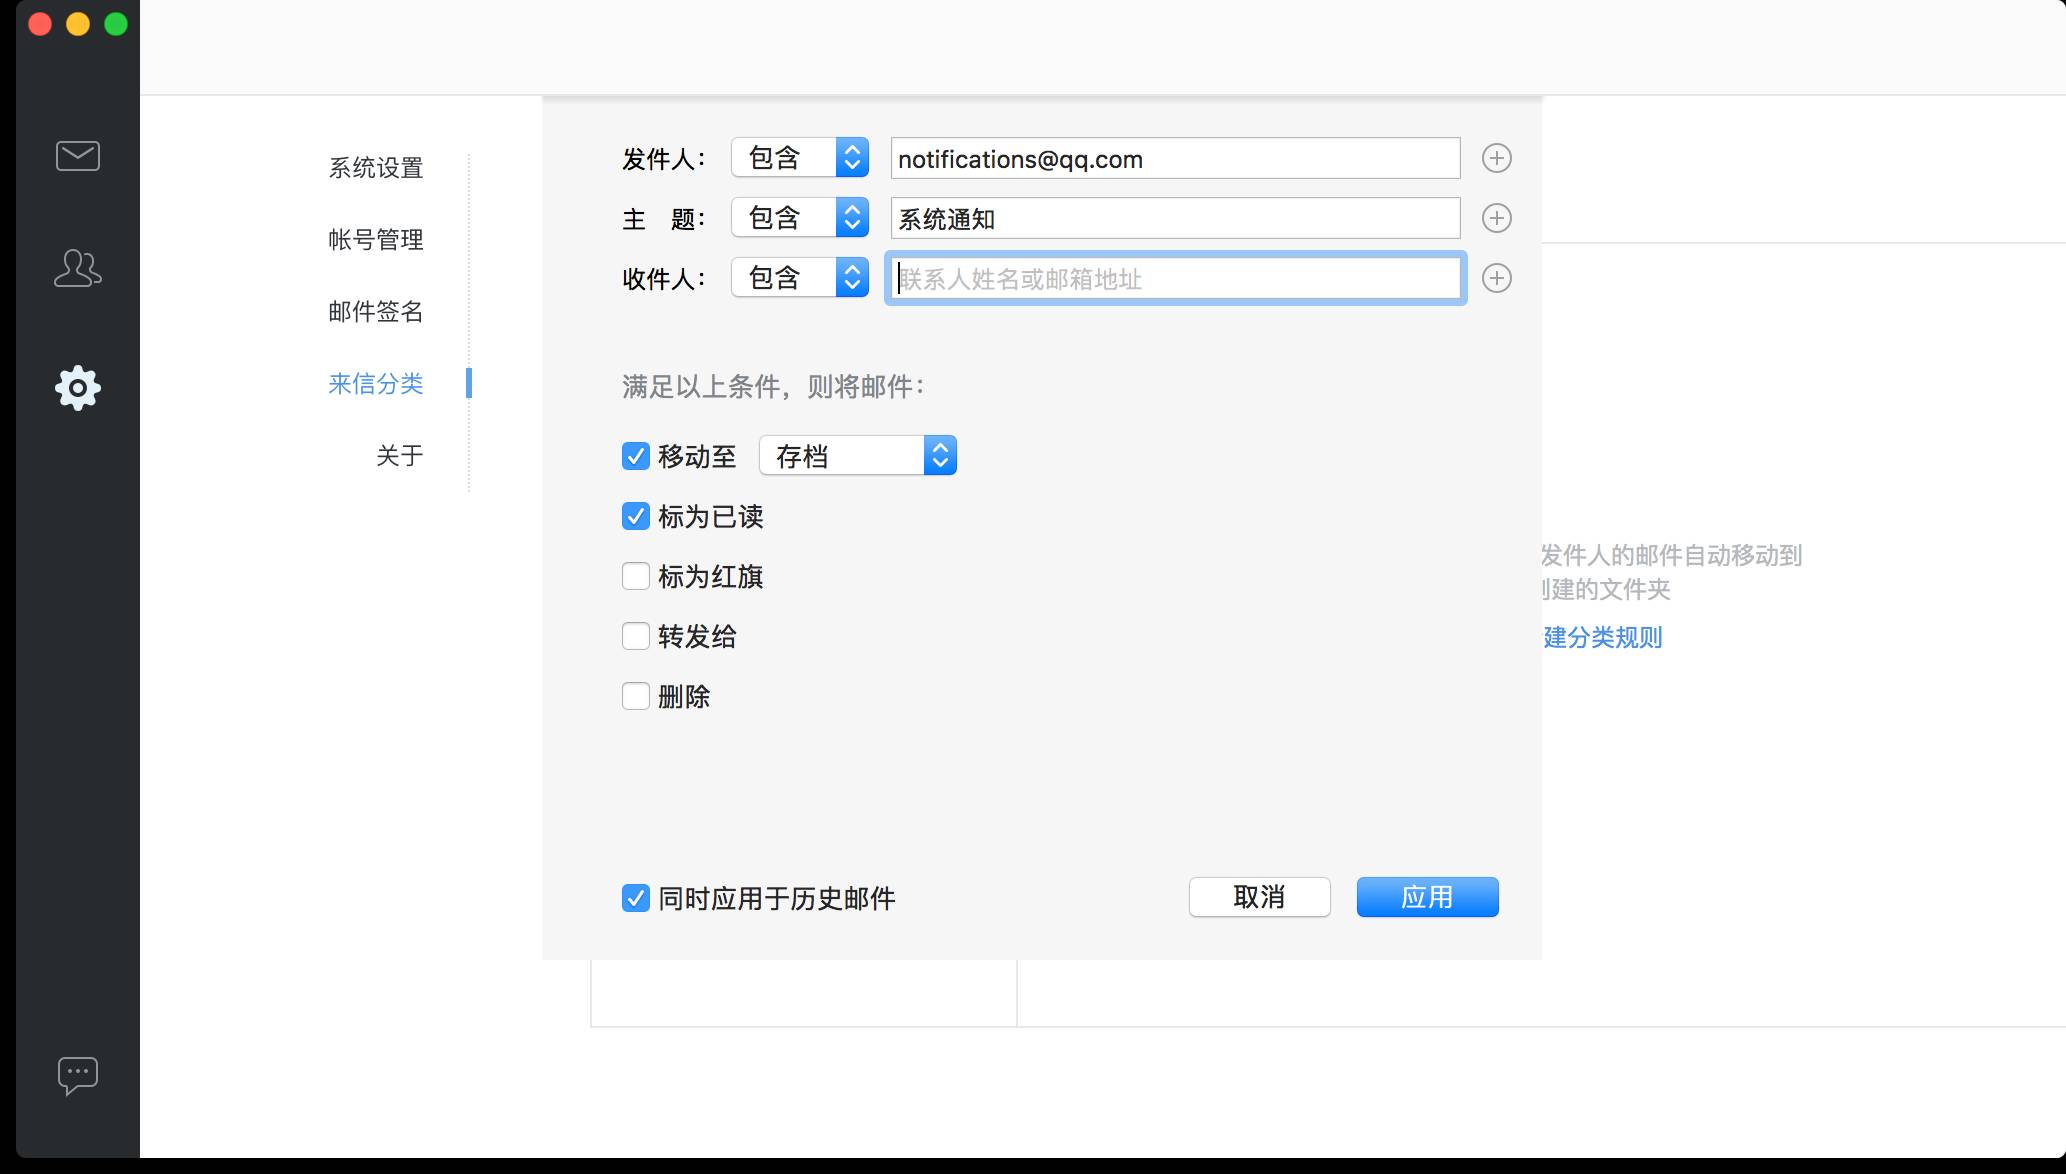This screenshot has width=2066, height=1174.
Task: Open the mail inbox icon in sidebar
Action: pos(77,156)
